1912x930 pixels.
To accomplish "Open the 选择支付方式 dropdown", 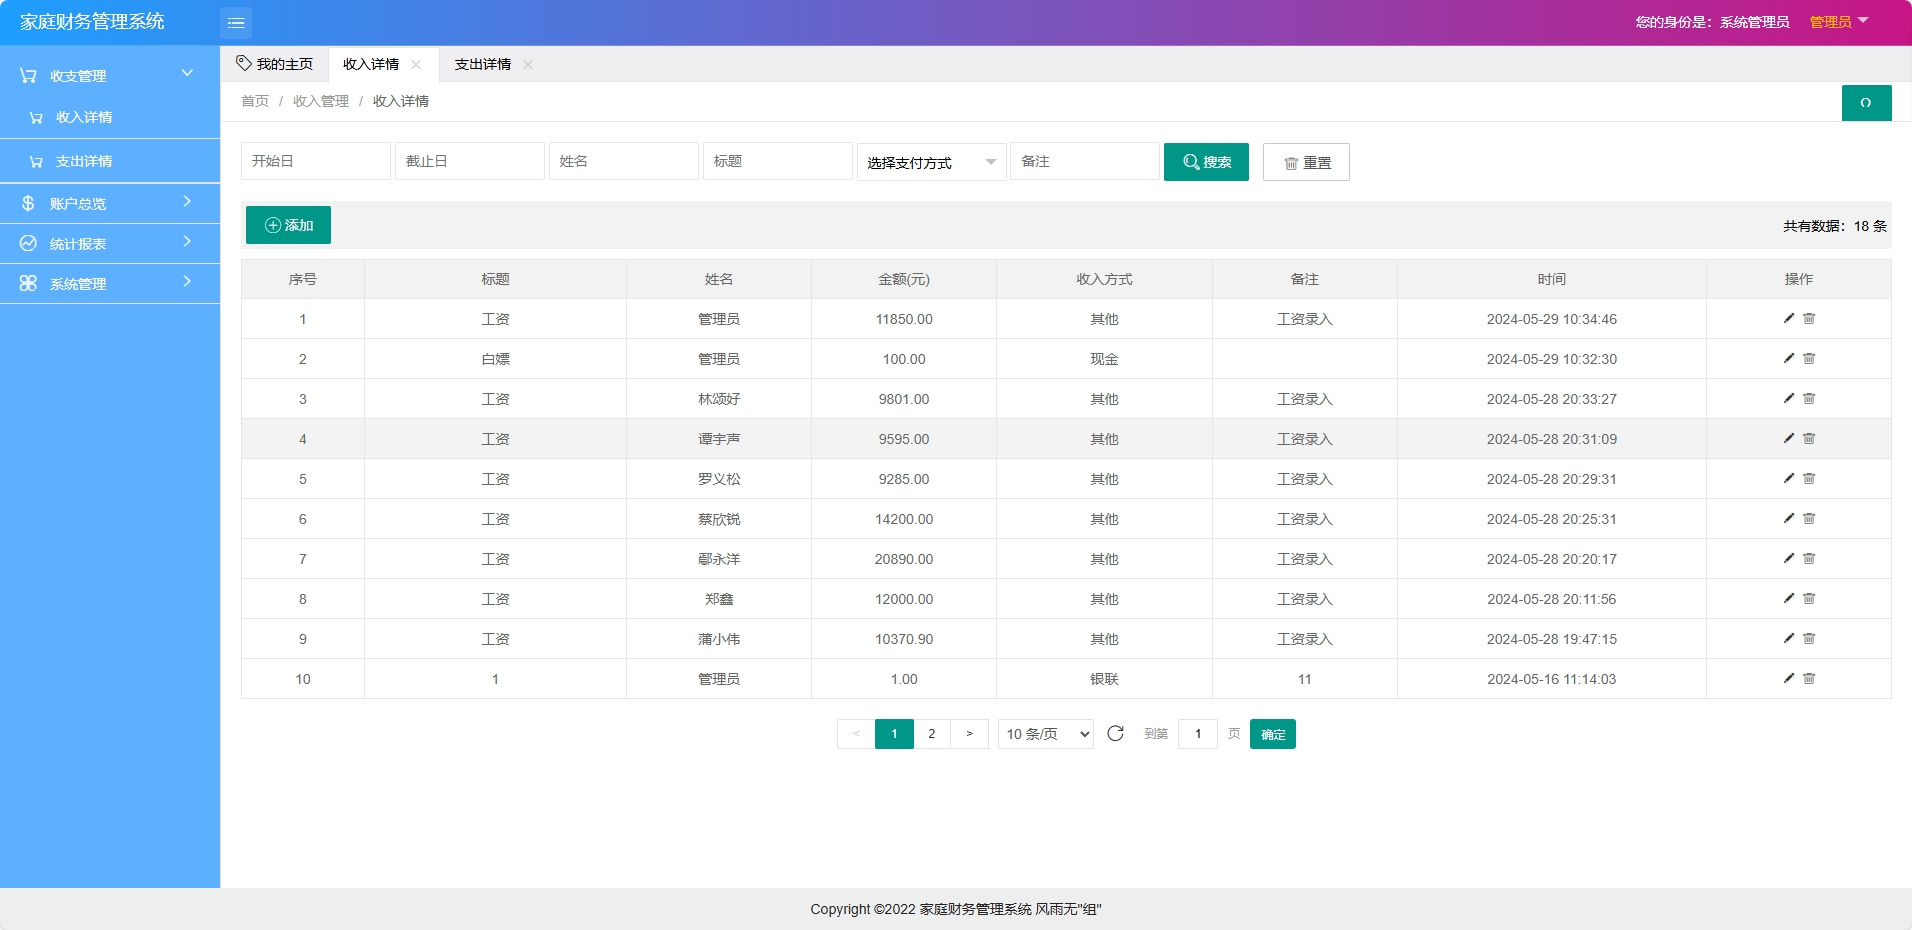I will point(930,161).
